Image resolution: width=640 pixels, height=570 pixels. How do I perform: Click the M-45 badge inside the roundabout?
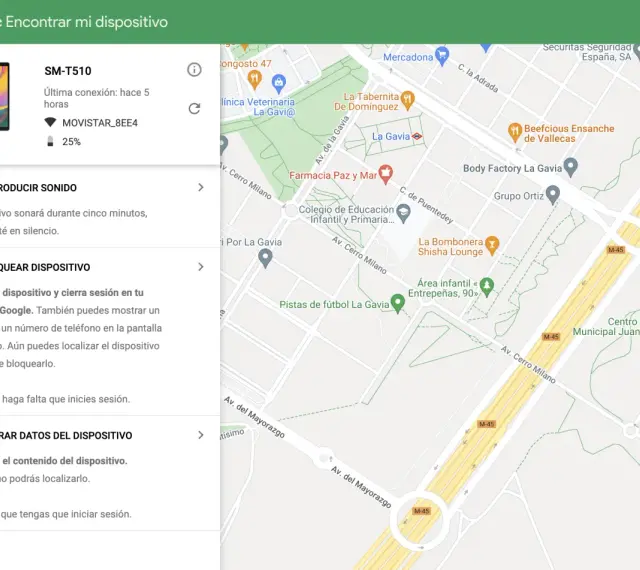[x=422, y=511]
